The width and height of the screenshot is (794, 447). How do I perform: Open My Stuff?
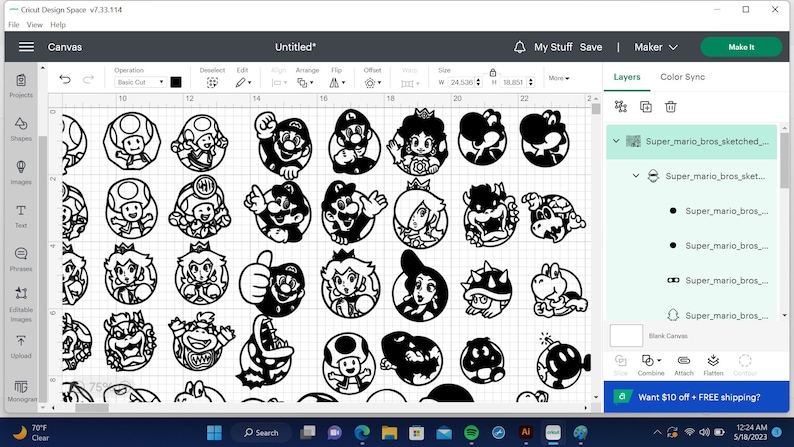pos(553,47)
